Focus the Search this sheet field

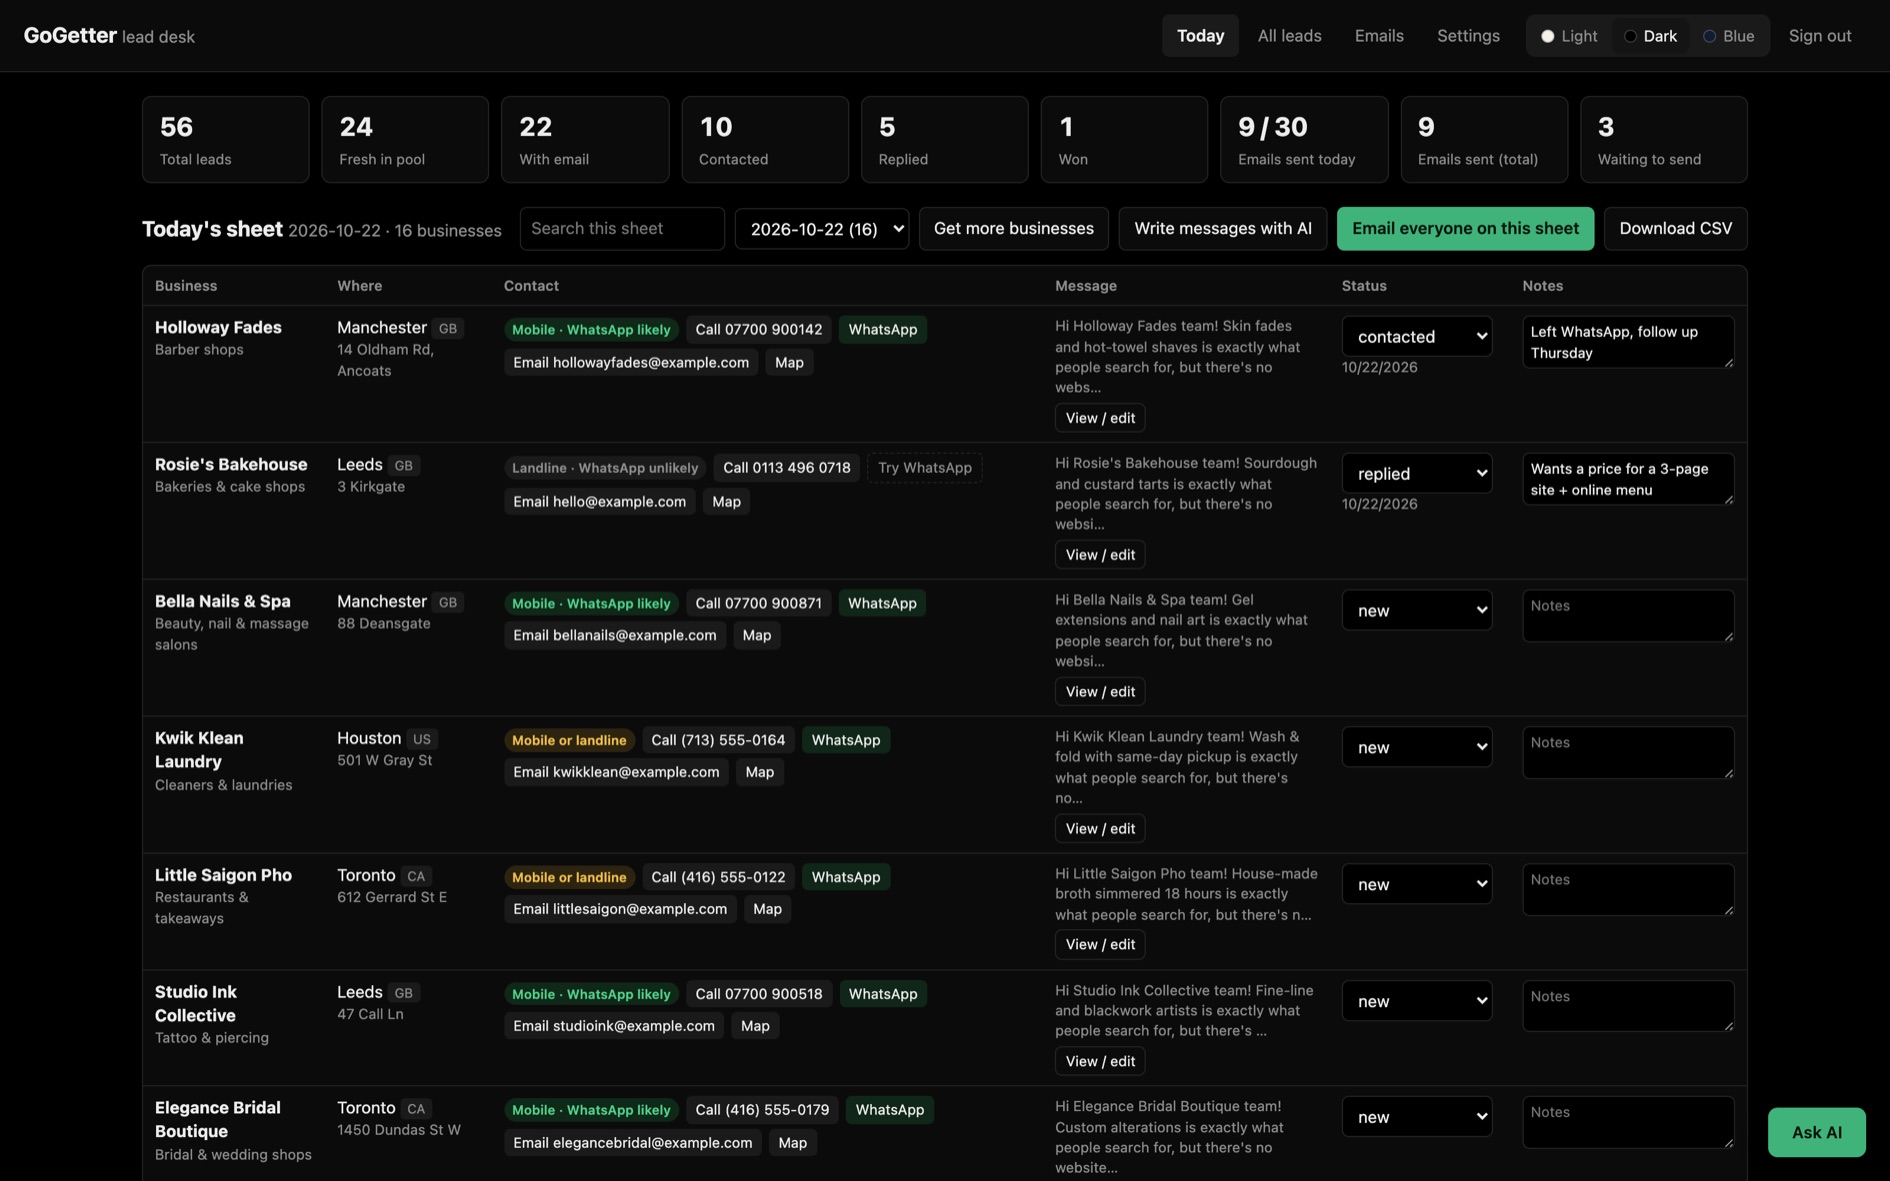(x=622, y=229)
